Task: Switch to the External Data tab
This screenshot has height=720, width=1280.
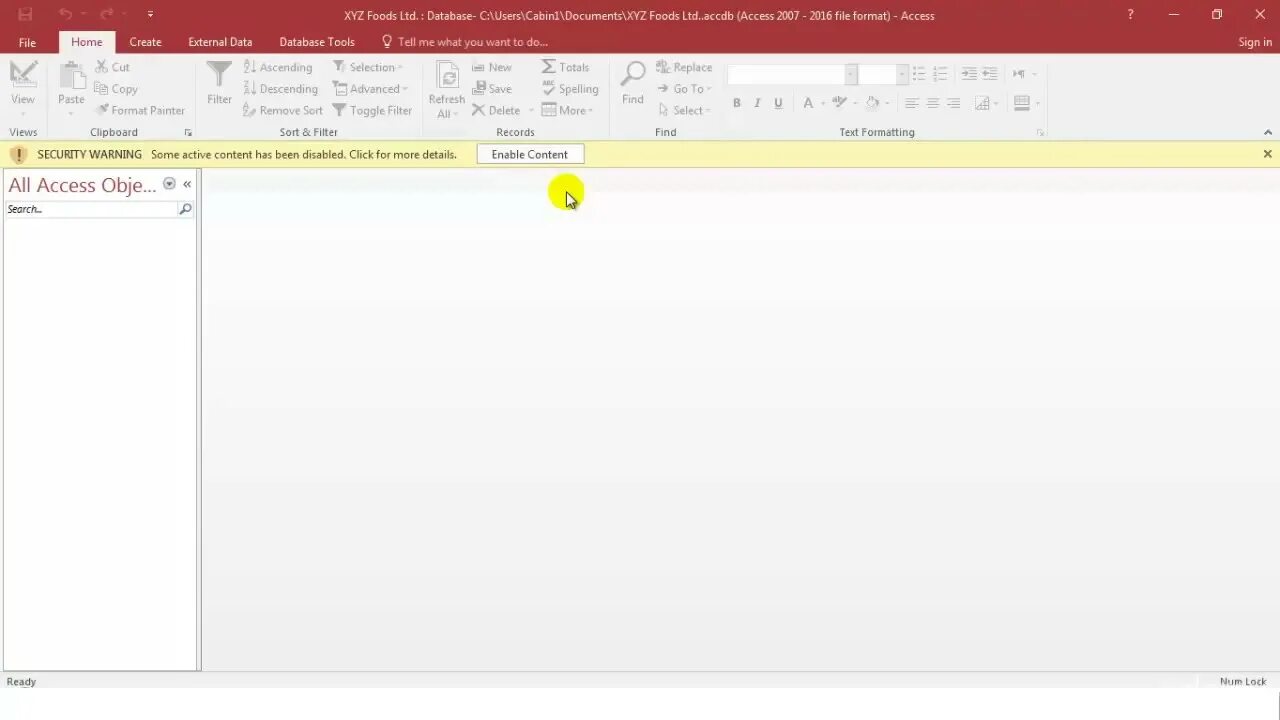Action: point(220,42)
